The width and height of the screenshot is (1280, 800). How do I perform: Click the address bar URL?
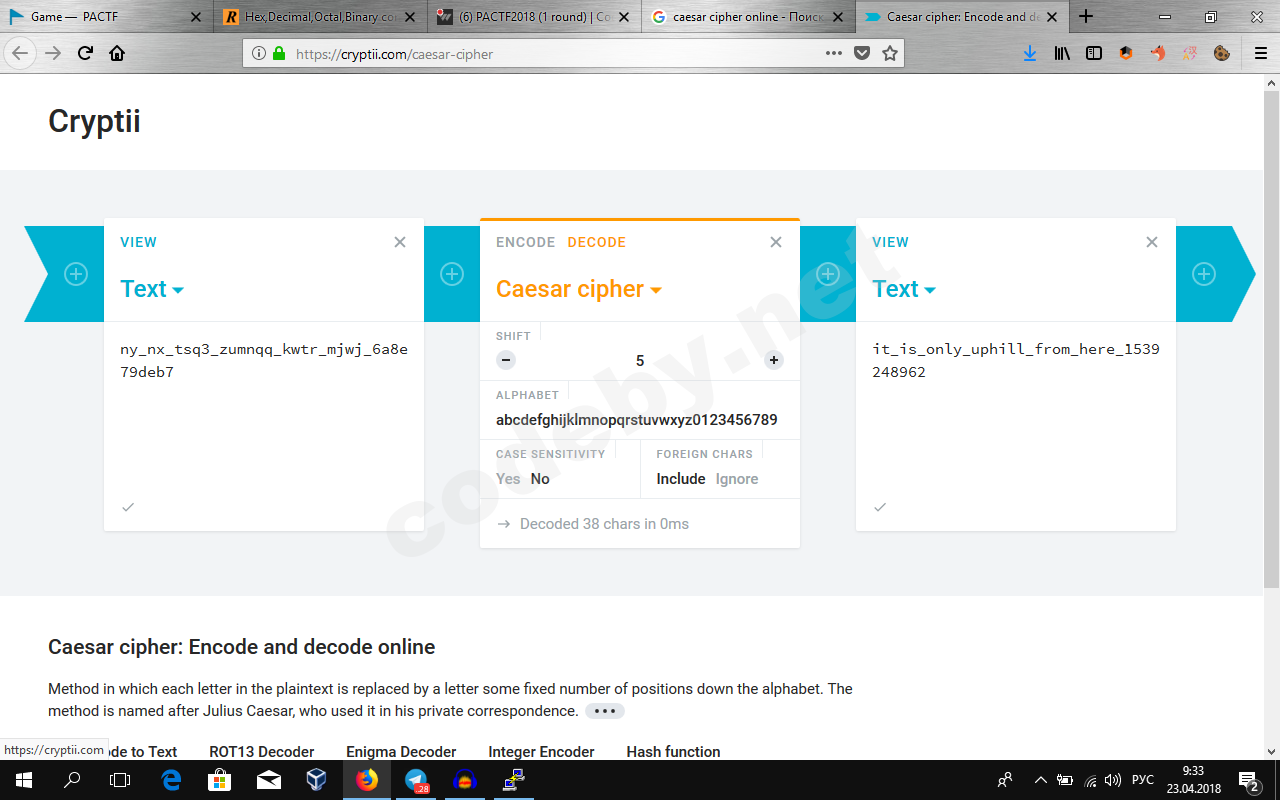[394, 54]
